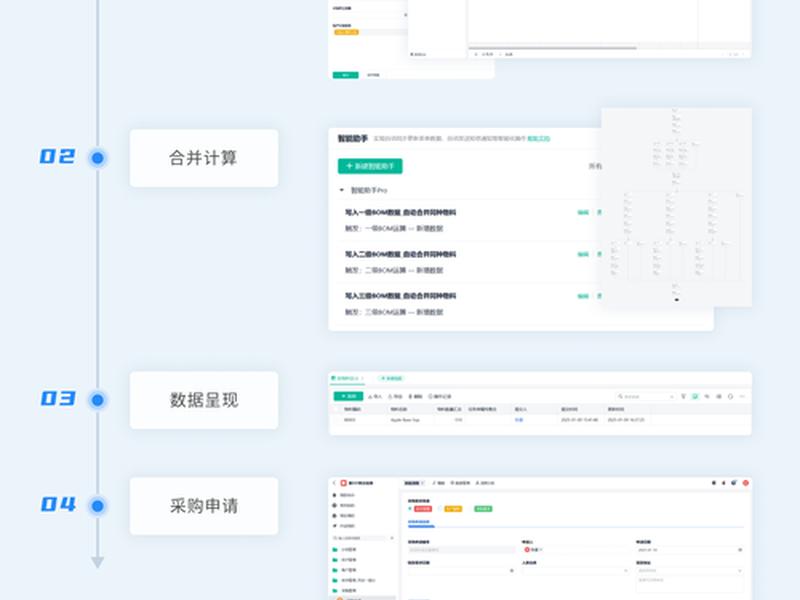The height and width of the screenshot is (600, 800).
Task: Click the grey request number input field
Action: 462,550
